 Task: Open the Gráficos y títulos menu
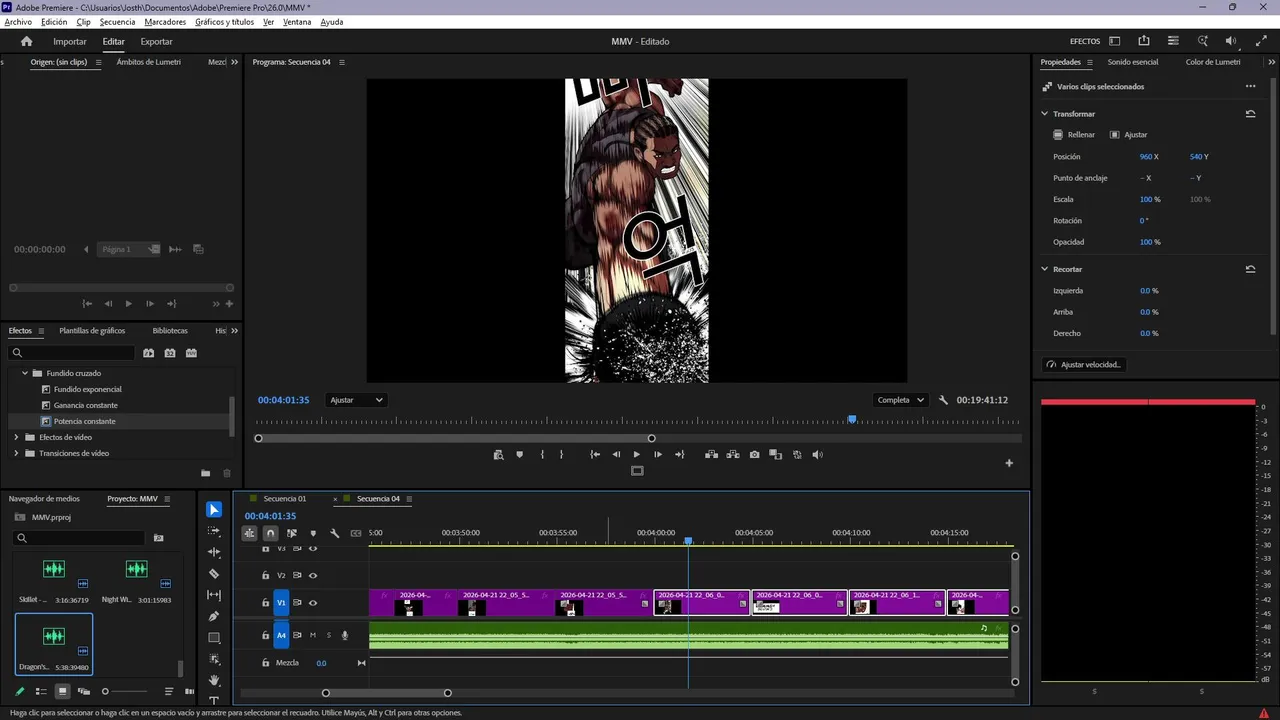click(224, 22)
